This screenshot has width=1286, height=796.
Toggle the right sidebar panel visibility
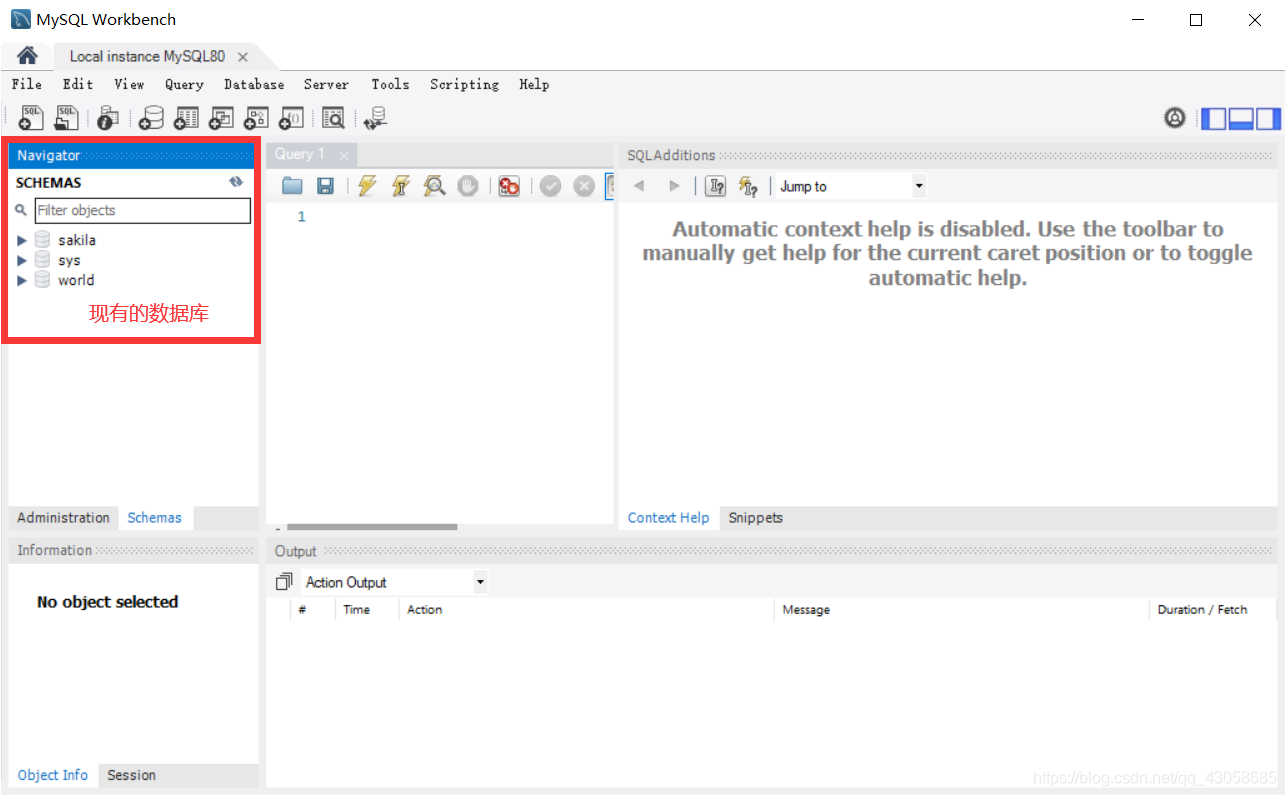(x=1268, y=118)
